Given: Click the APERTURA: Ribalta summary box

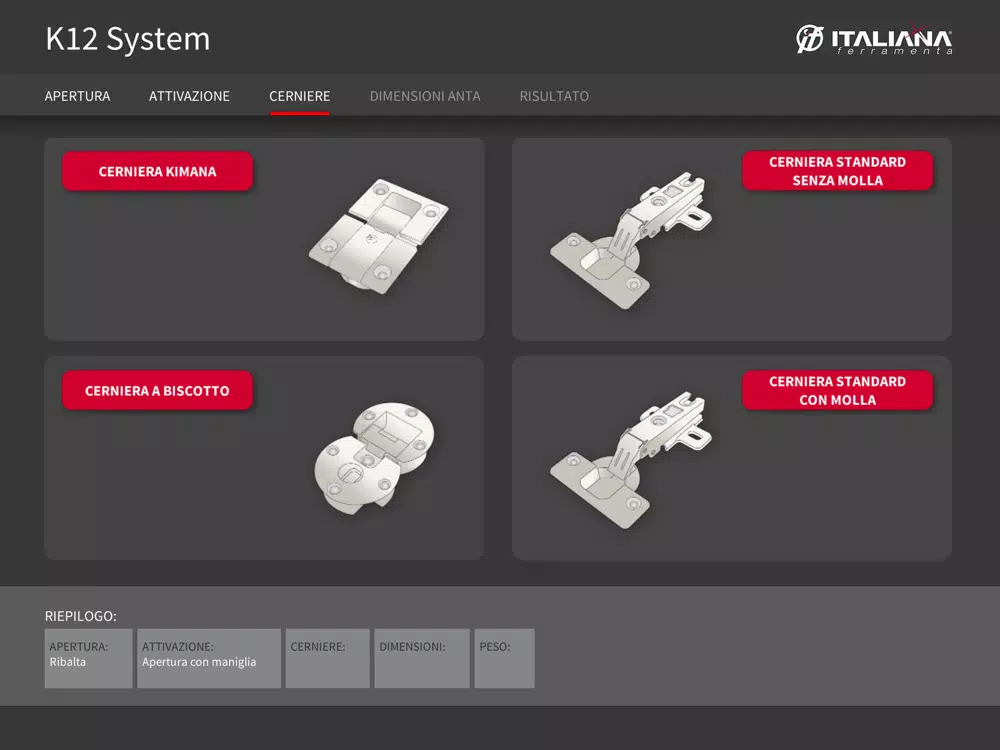Looking at the screenshot, I should [89, 658].
